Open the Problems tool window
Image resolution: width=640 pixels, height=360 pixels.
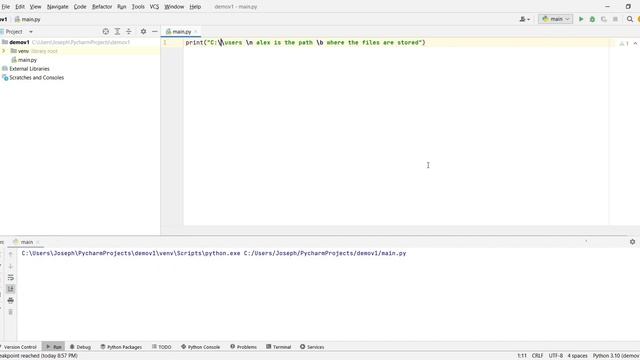point(243,347)
